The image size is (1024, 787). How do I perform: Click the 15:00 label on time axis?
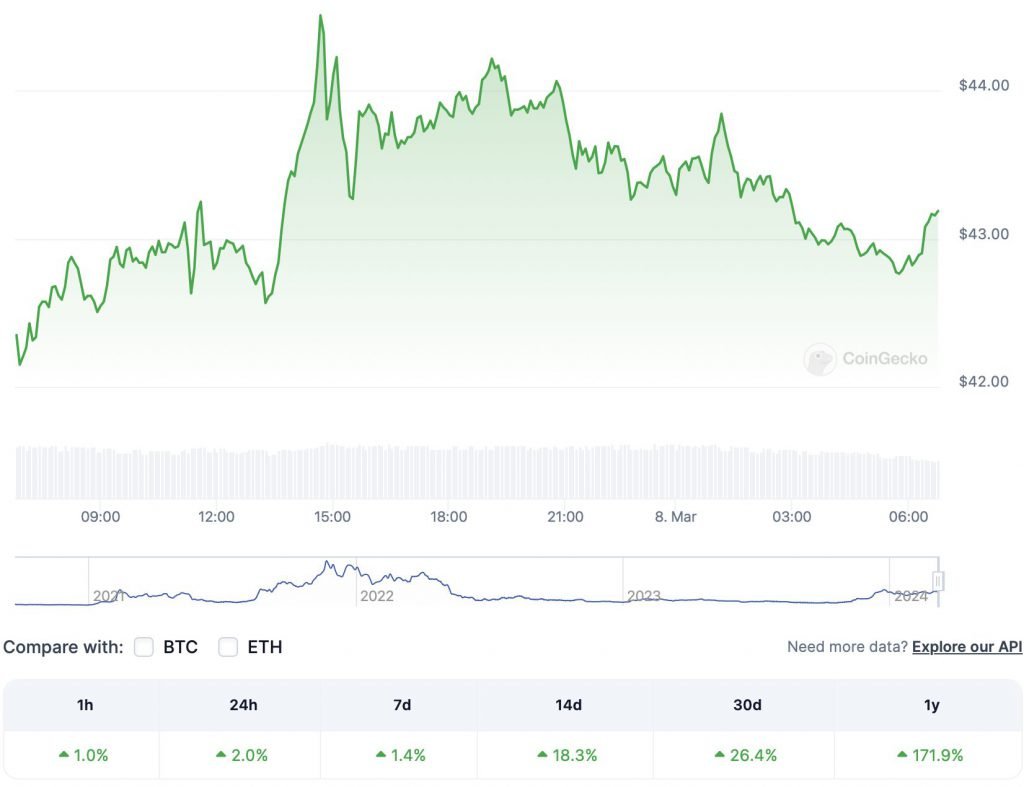click(x=332, y=517)
